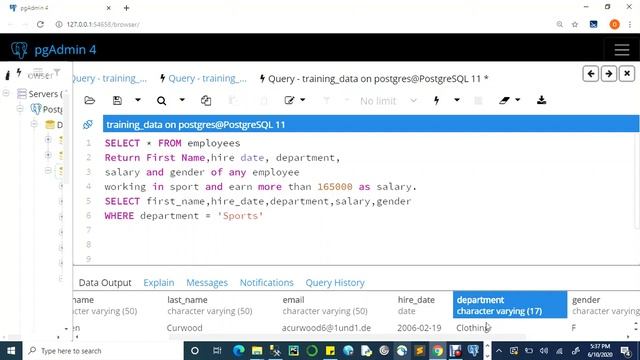640x360 pixels.
Task: Click the filter funnel icon in Browser panel
Action: [57, 73]
